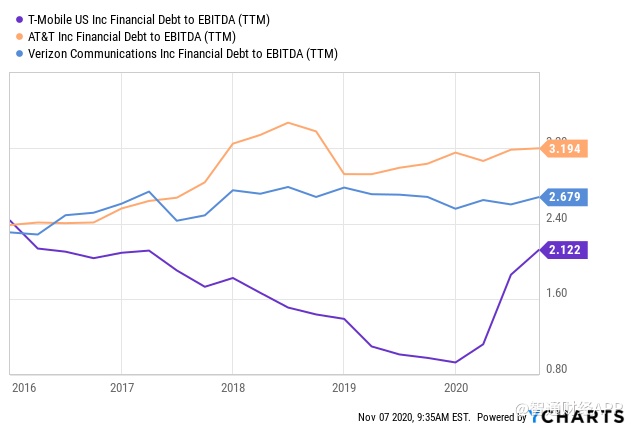Click the 1.60 y-axis label
Viewport: 633px width, 428px height.
pyautogui.click(x=554, y=293)
